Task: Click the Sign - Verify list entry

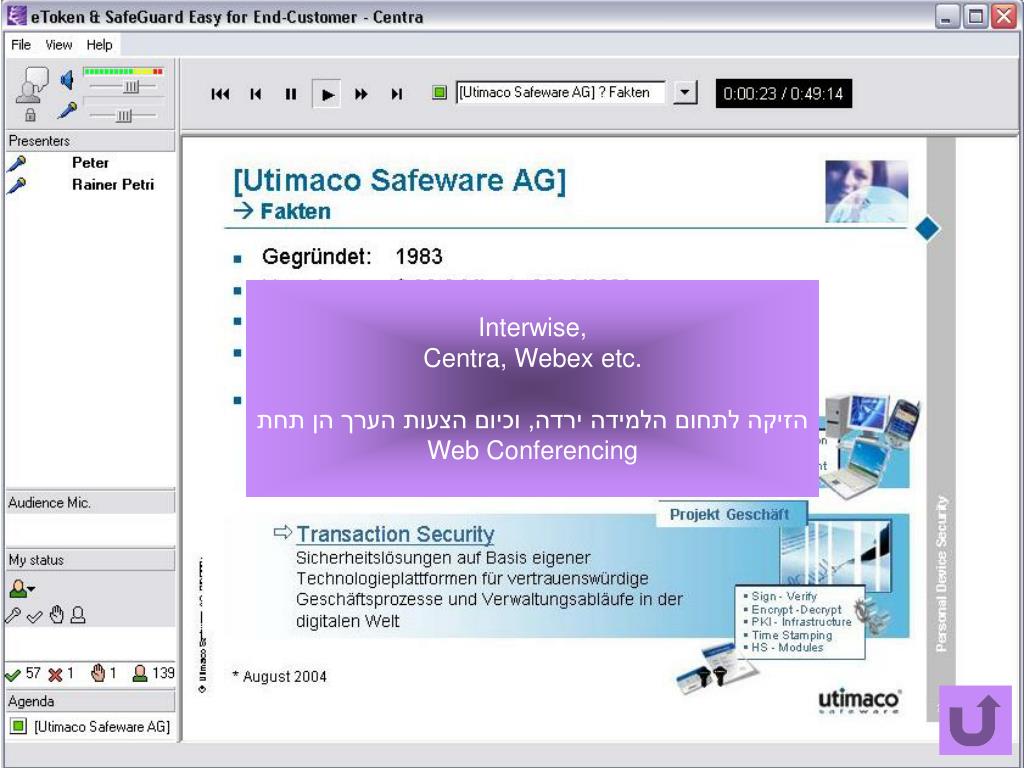Action: click(x=784, y=596)
